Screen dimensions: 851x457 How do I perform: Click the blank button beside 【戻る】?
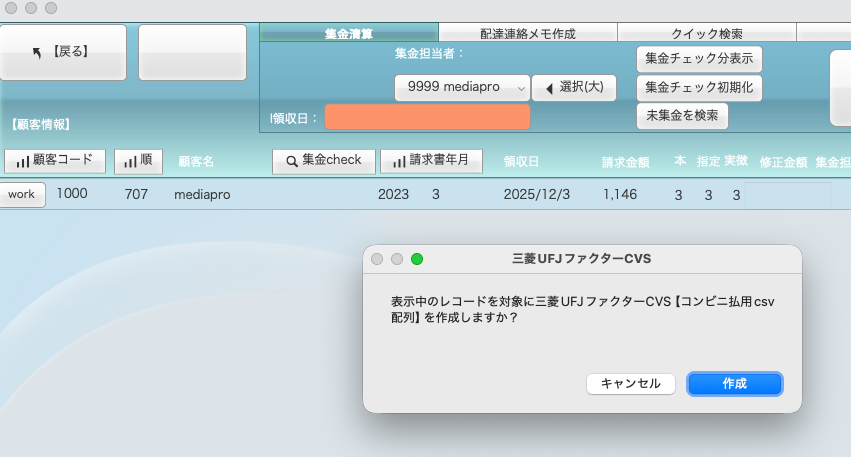(192, 53)
